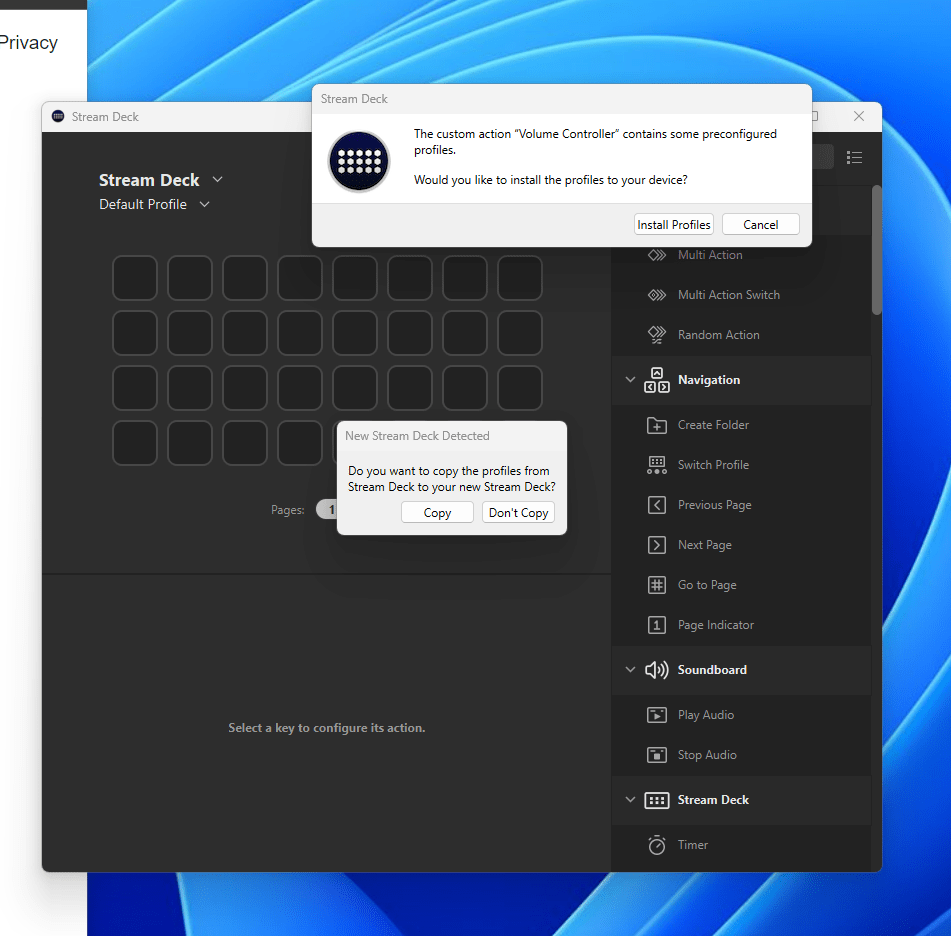The height and width of the screenshot is (936, 951).
Task: Close the Stream Deck window
Action: [x=859, y=116]
